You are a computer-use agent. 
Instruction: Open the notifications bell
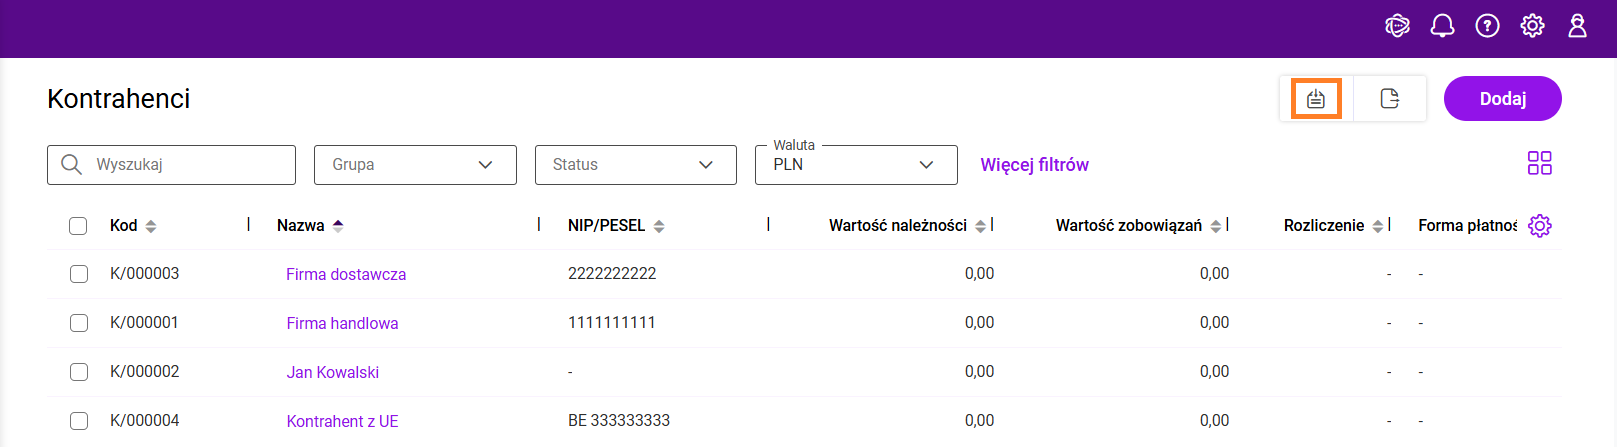pyautogui.click(x=1442, y=26)
